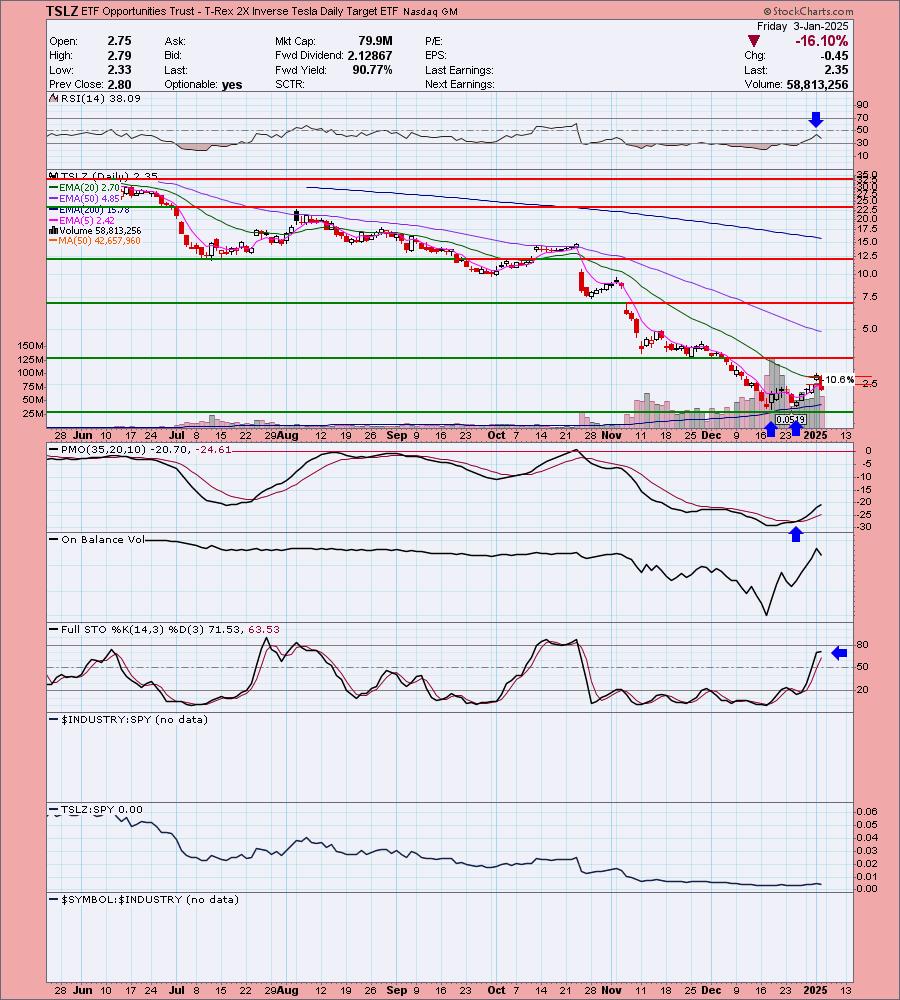Click the EMA(20) 2.70 legend text

[89, 188]
